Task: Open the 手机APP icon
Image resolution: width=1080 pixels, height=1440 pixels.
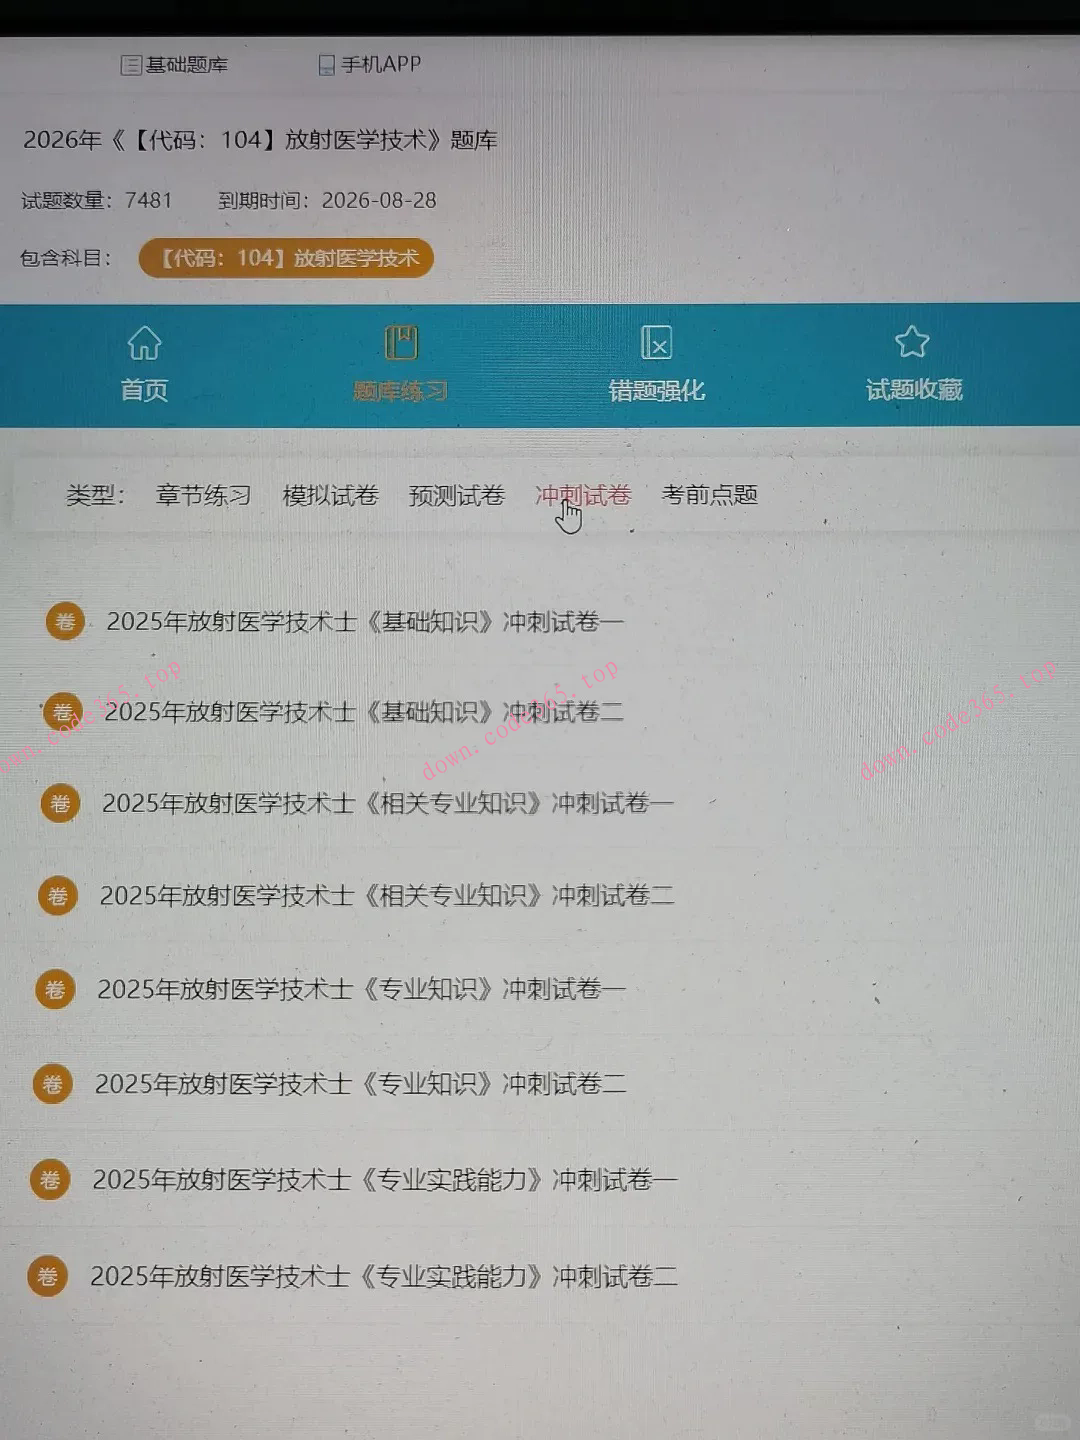Action: (325, 65)
